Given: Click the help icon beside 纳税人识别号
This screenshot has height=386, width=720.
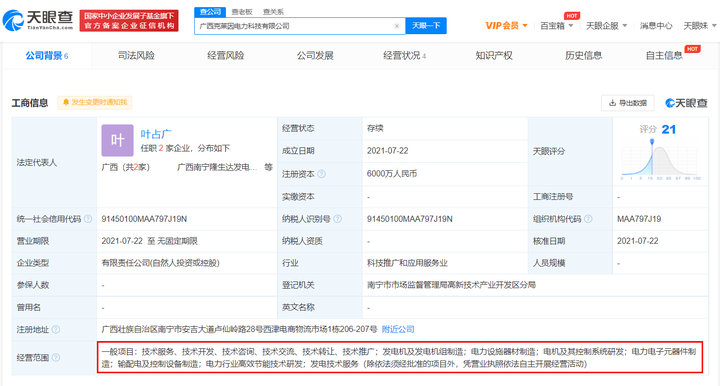Looking at the screenshot, I should coord(338,219).
